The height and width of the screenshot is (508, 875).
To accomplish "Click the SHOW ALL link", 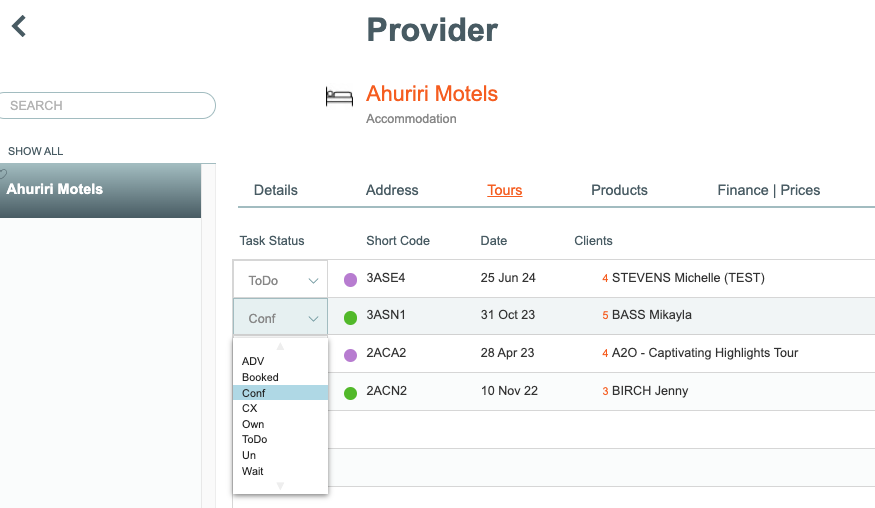I will (35, 151).
